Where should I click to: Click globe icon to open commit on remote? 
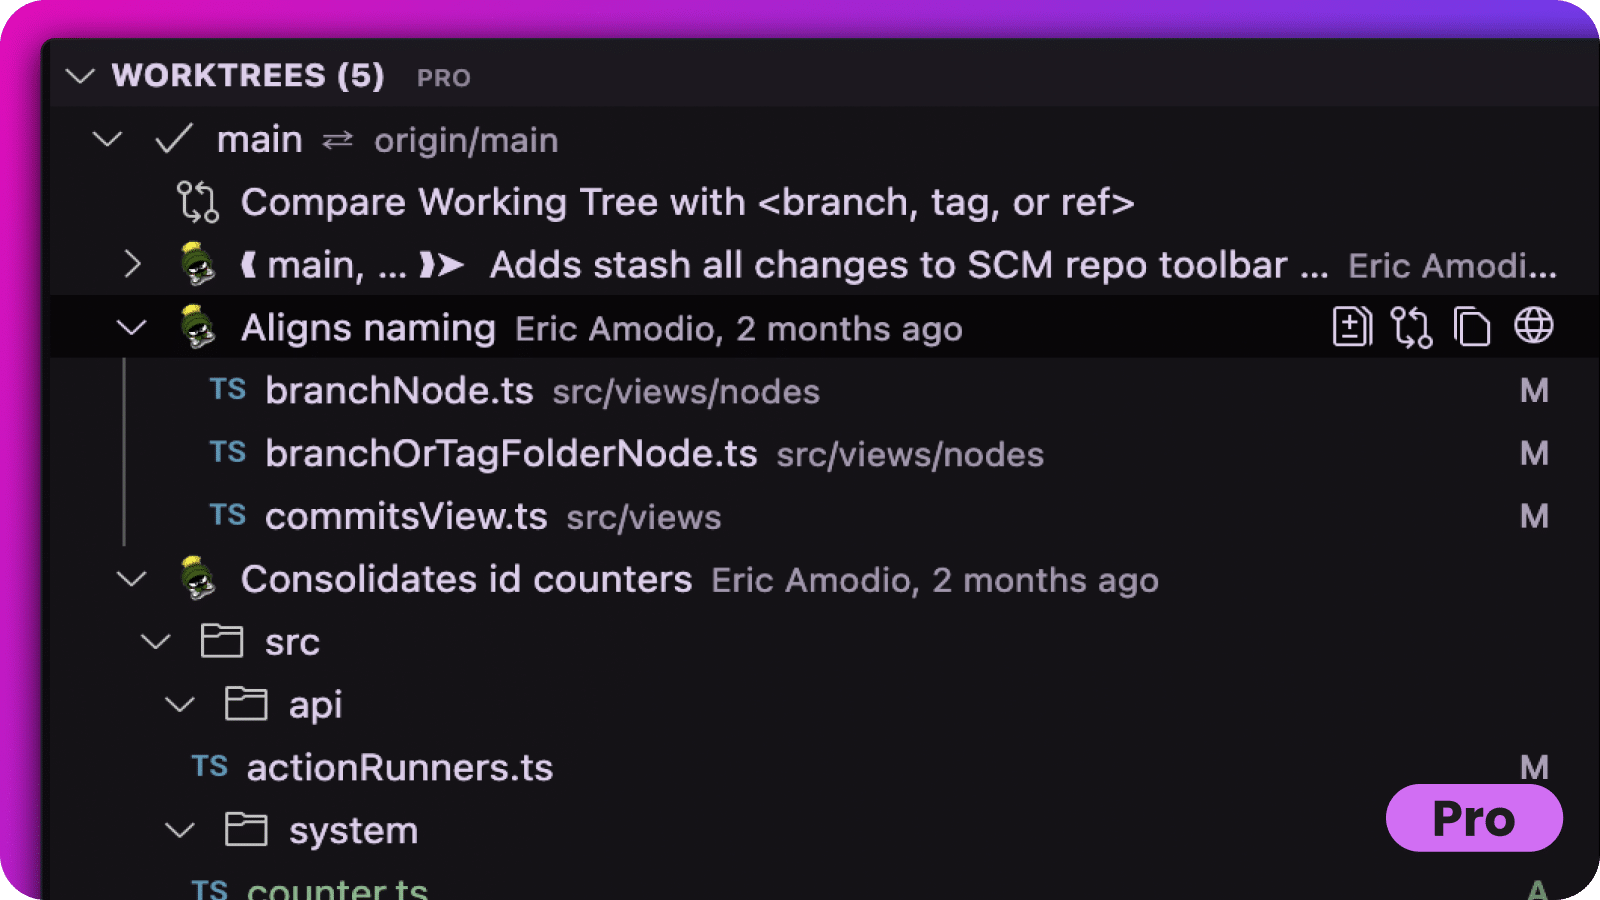pyautogui.click(x=1533, y=325)
